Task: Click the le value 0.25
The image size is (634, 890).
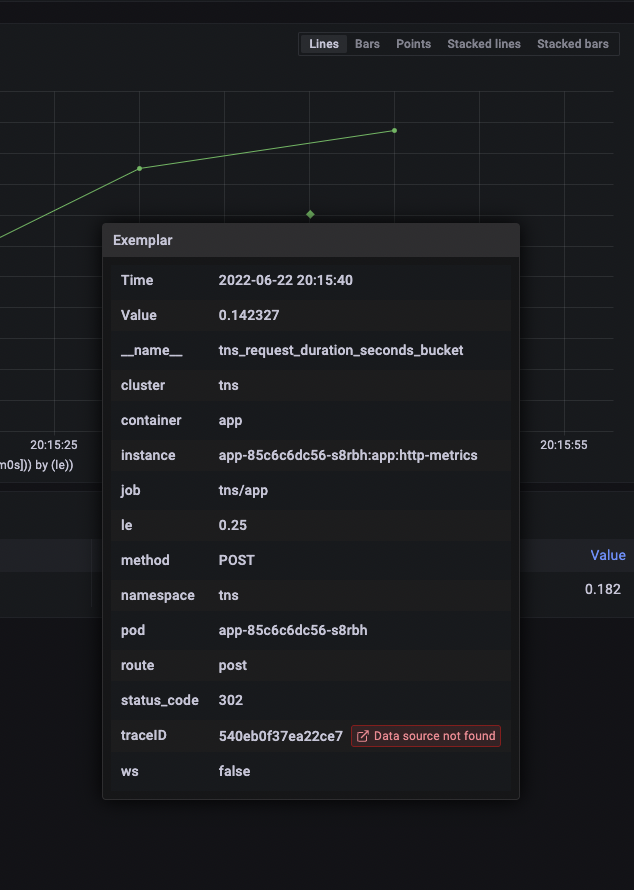Action: point(233,525)
